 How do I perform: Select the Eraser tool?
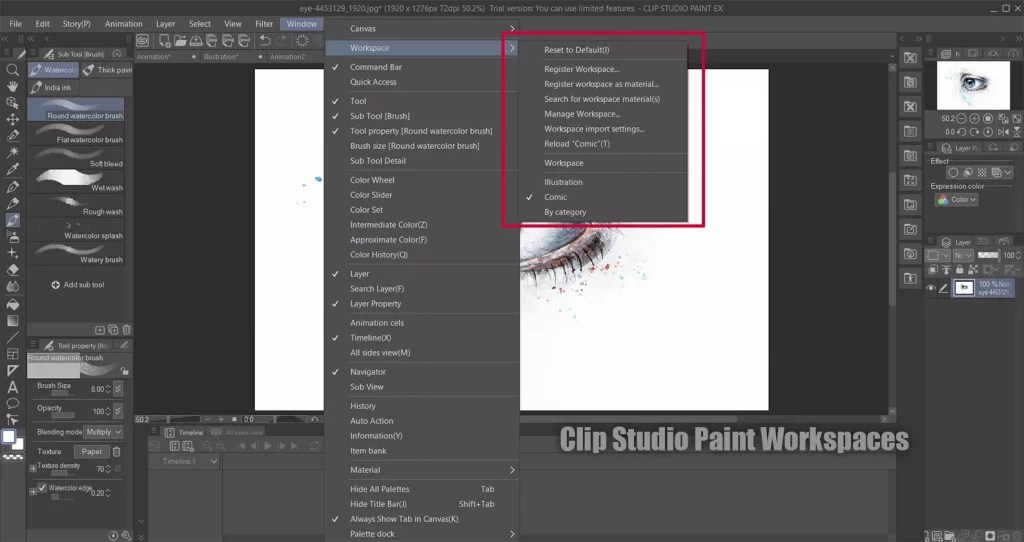12,270
